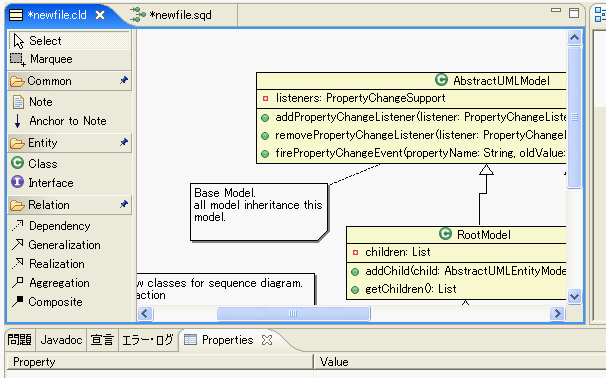The image size is (607, 379).
Task: Click the horizontal scrollbar left arrow
Action: point(145,313)
